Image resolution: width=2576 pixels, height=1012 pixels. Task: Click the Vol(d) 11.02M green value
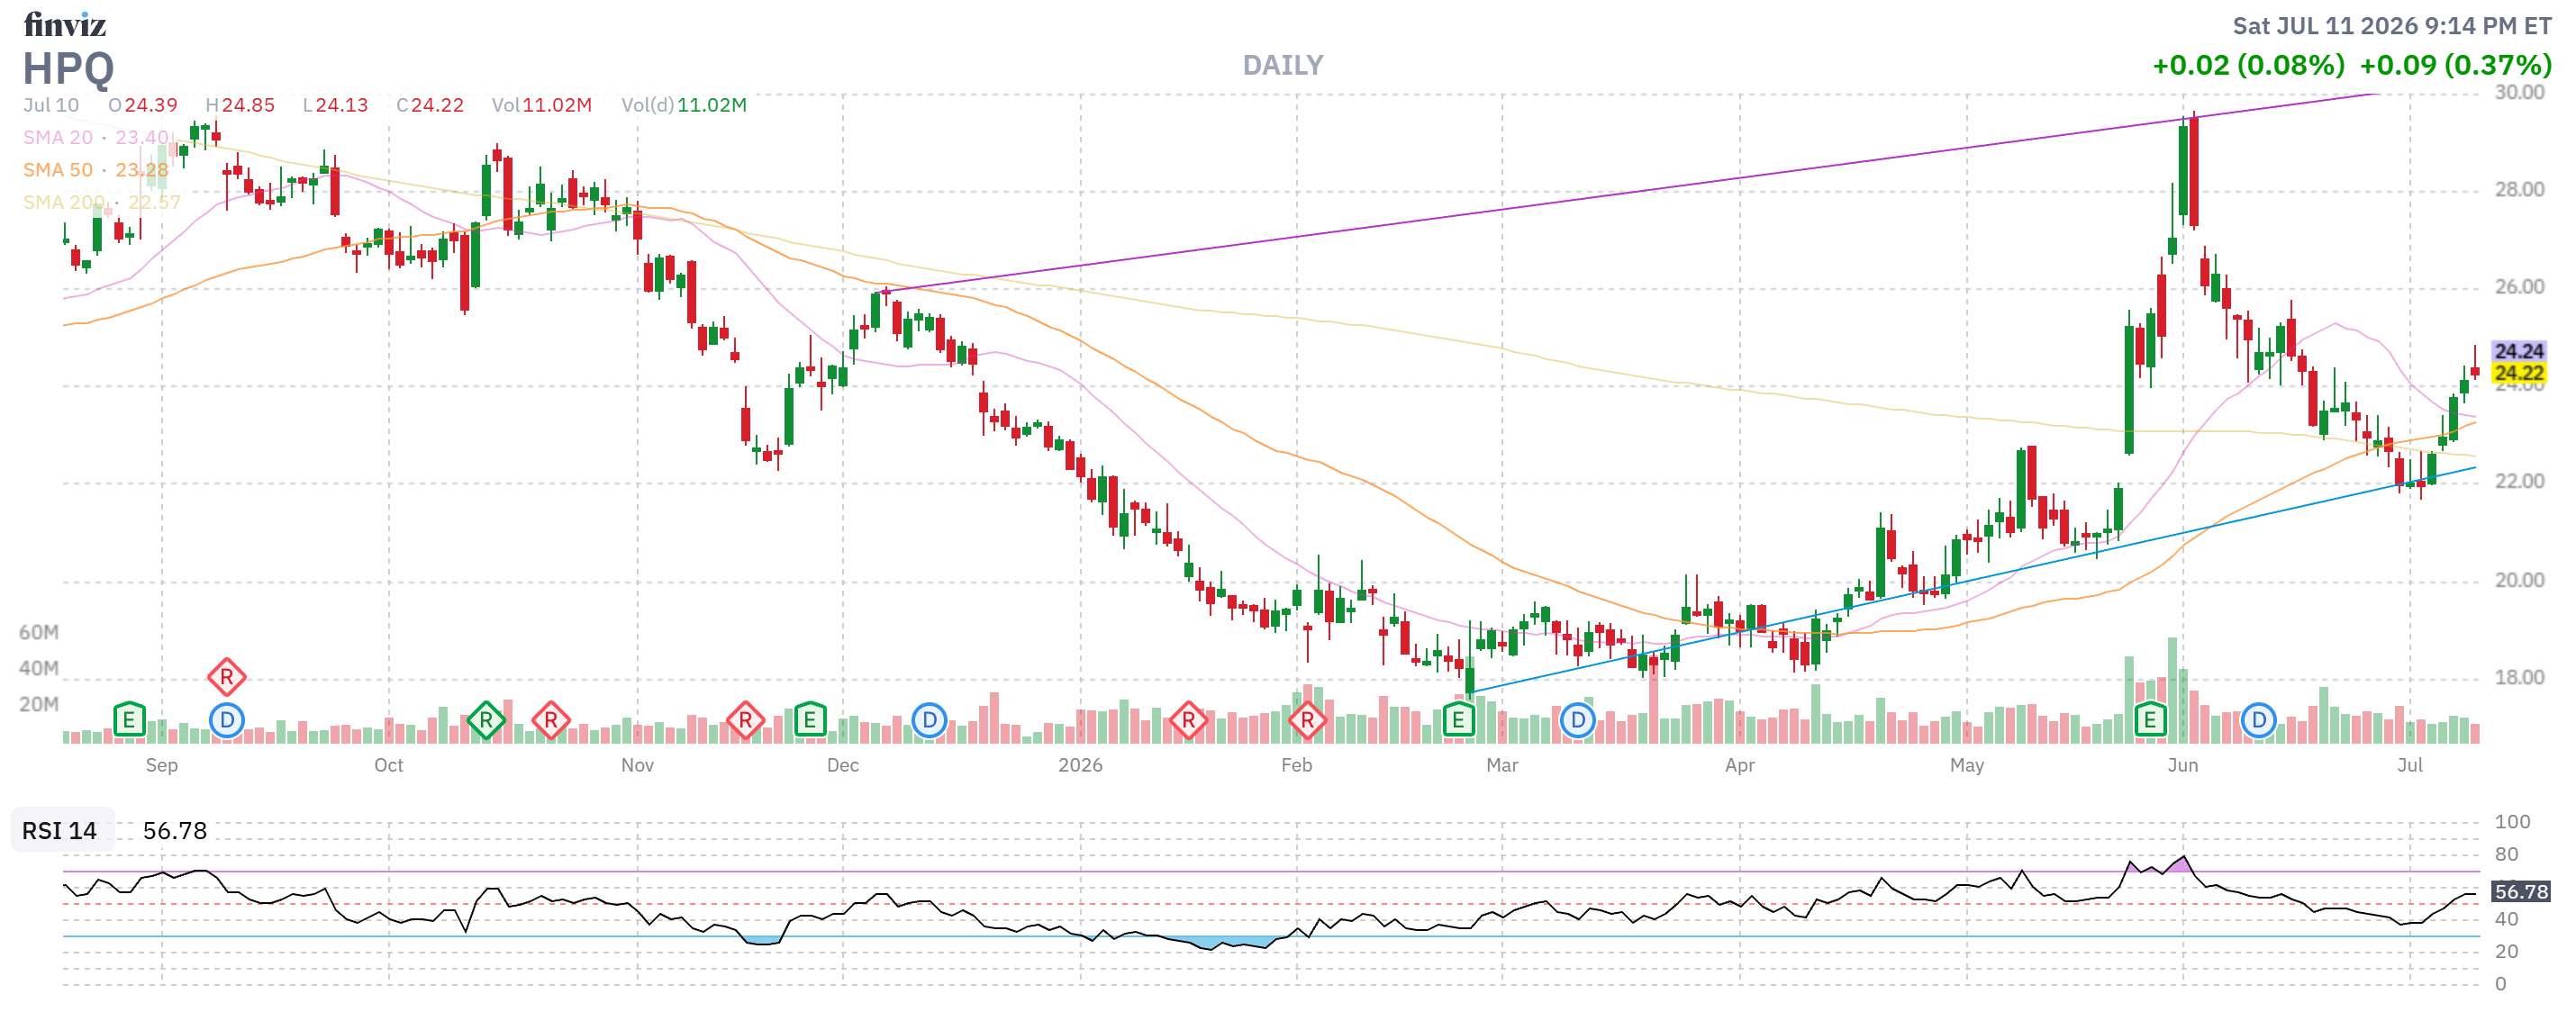712,105
